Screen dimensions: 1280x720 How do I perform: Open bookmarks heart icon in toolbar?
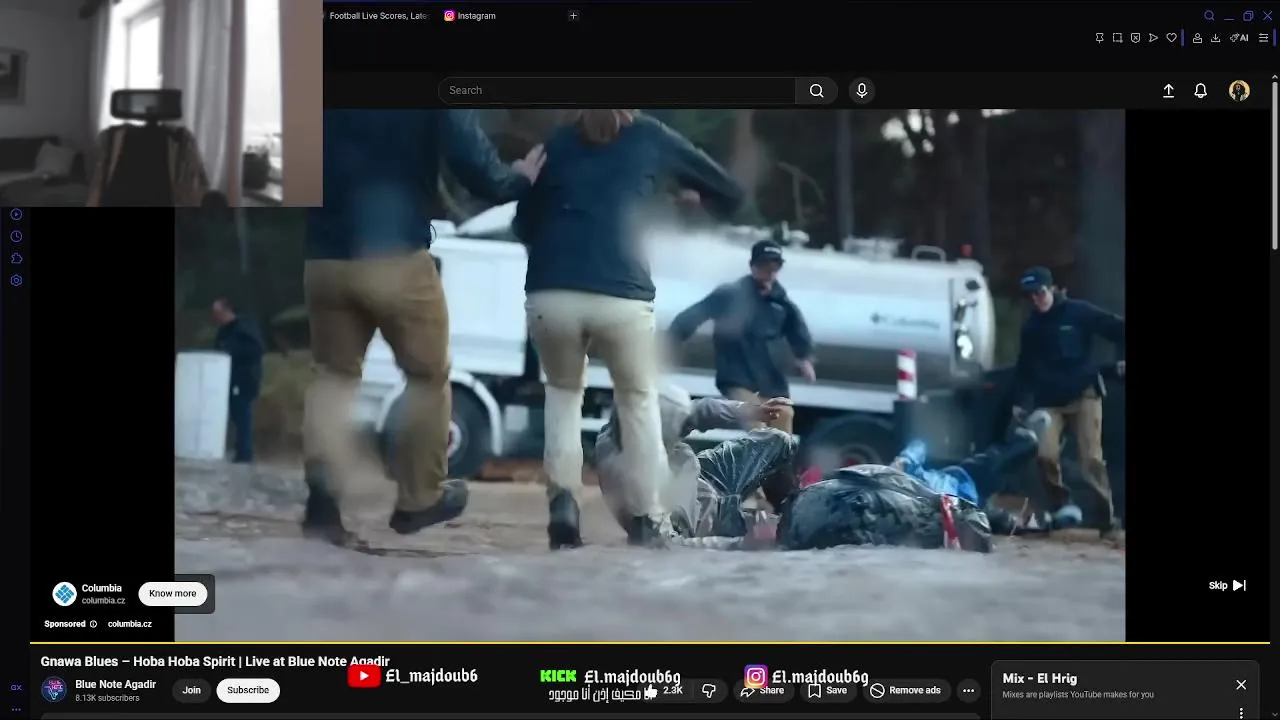1171,38
